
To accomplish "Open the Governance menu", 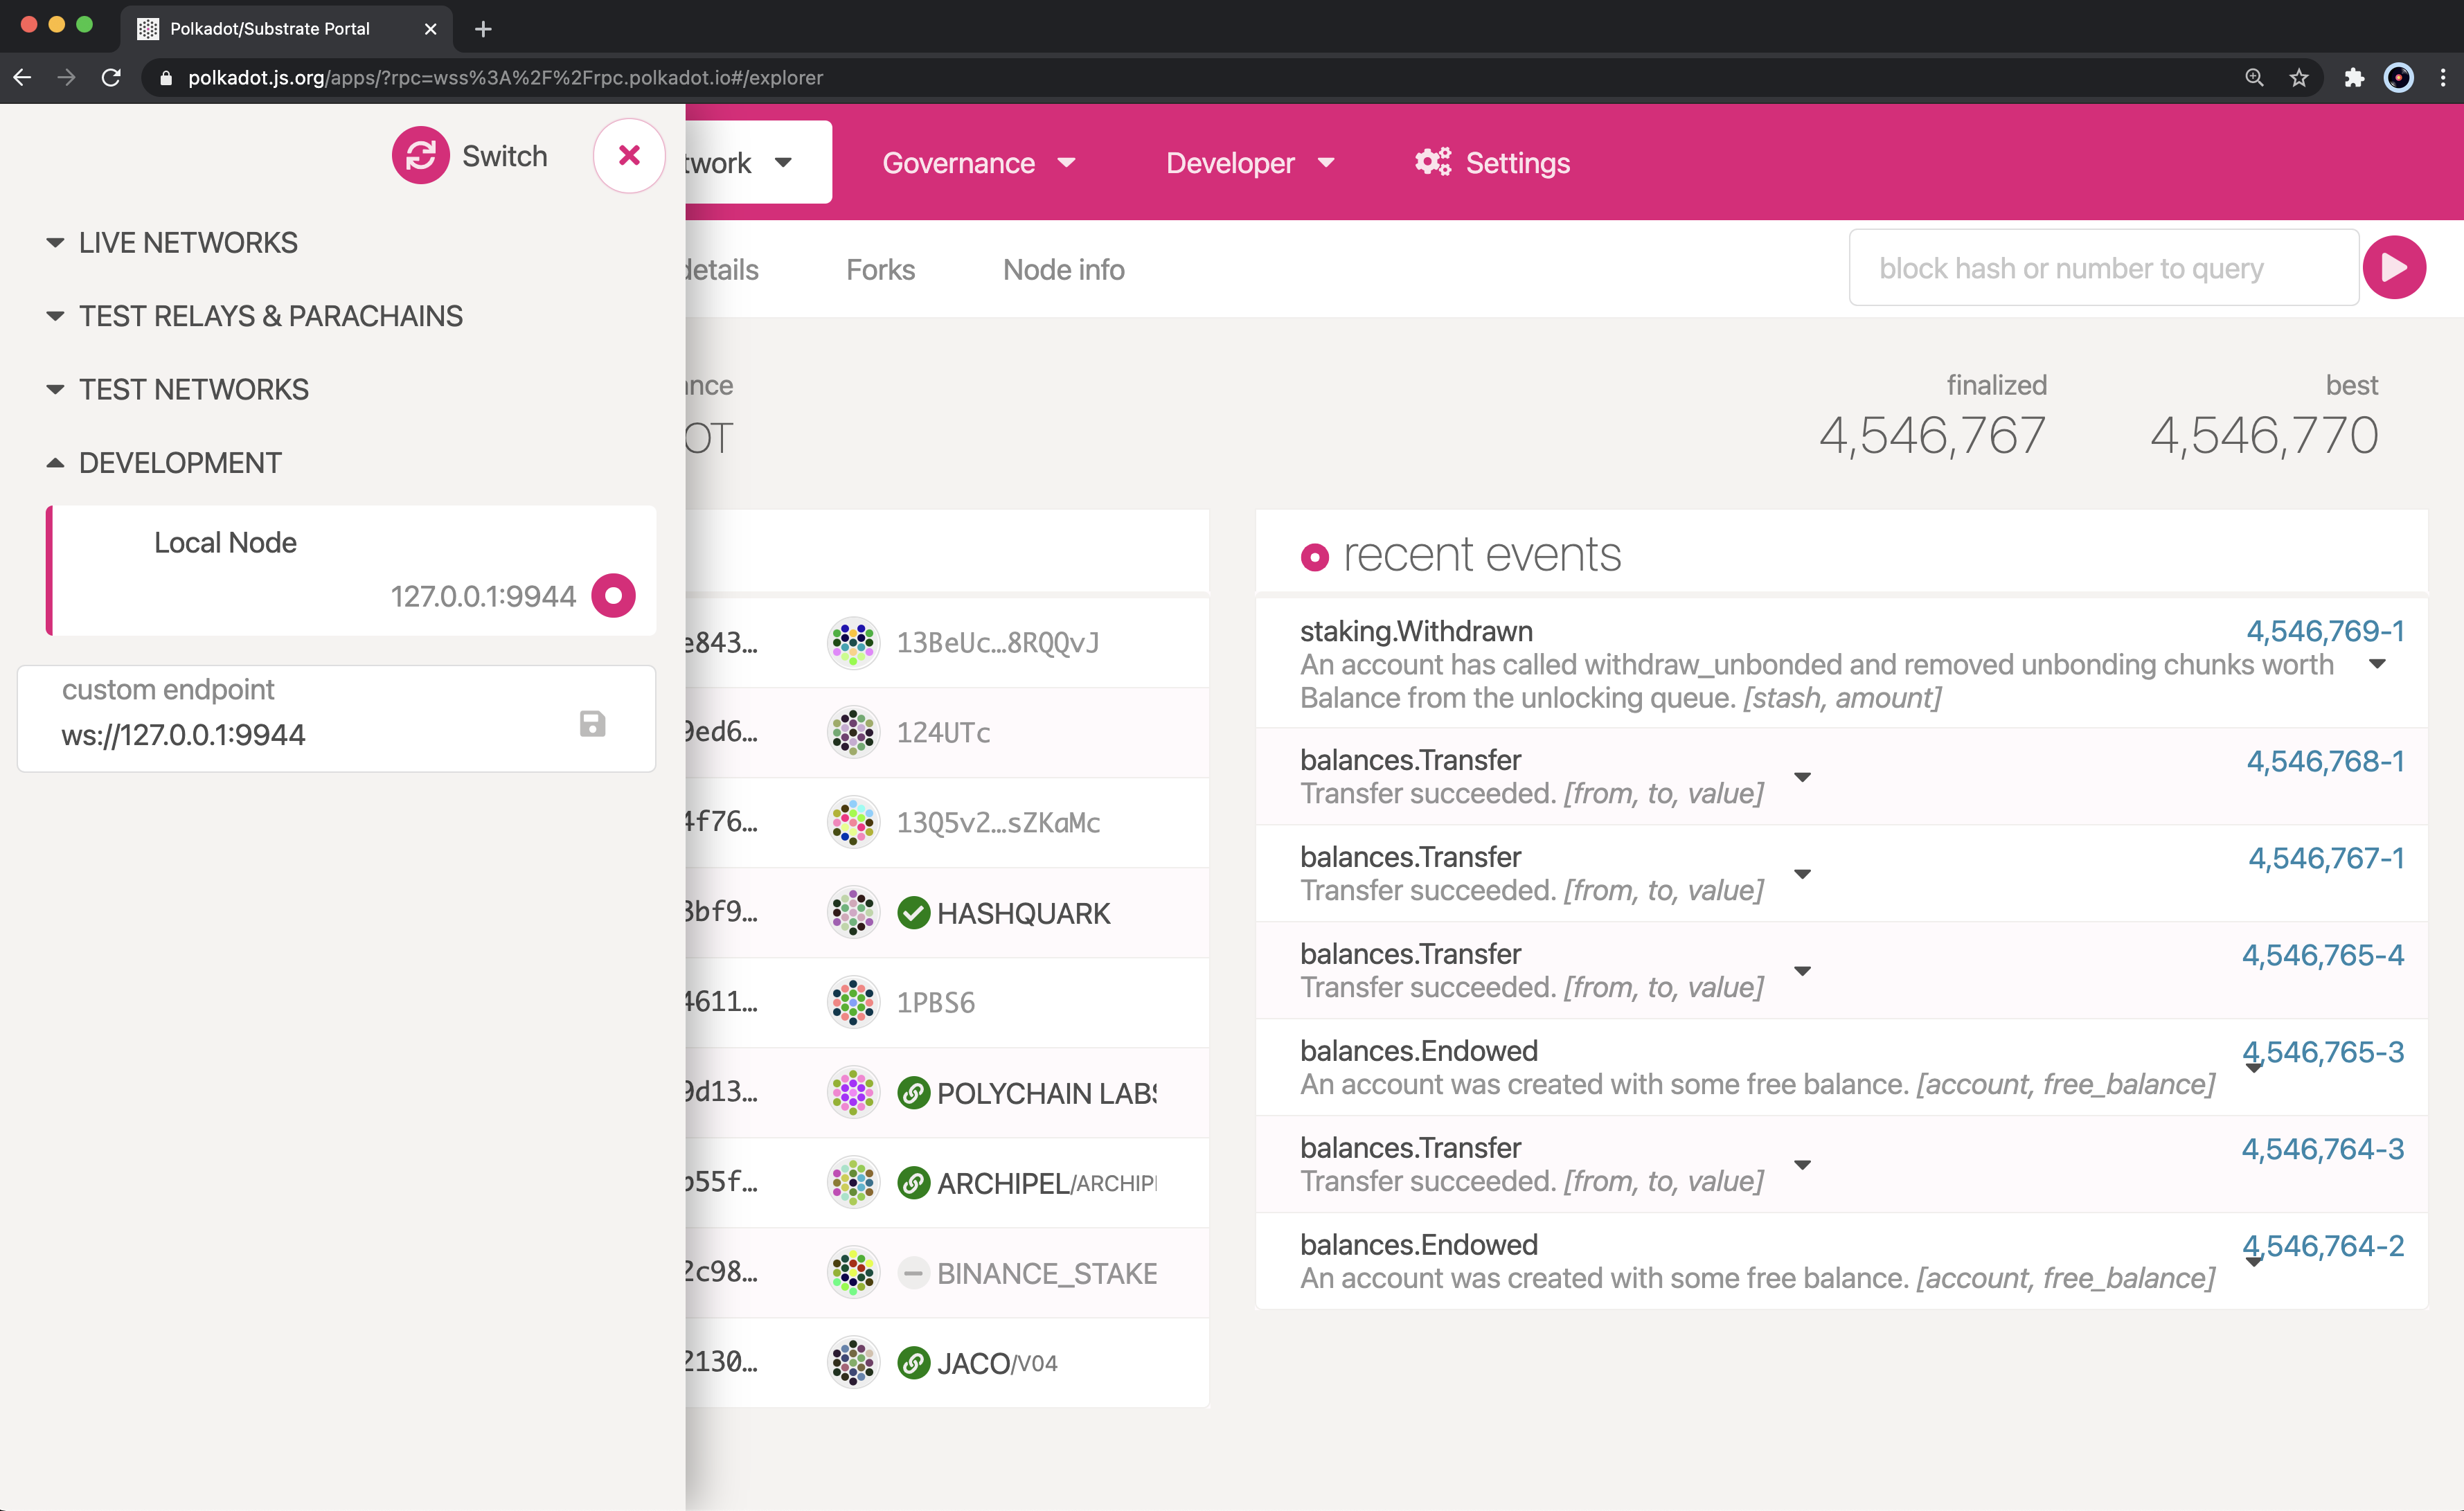I will pos(978,163).
